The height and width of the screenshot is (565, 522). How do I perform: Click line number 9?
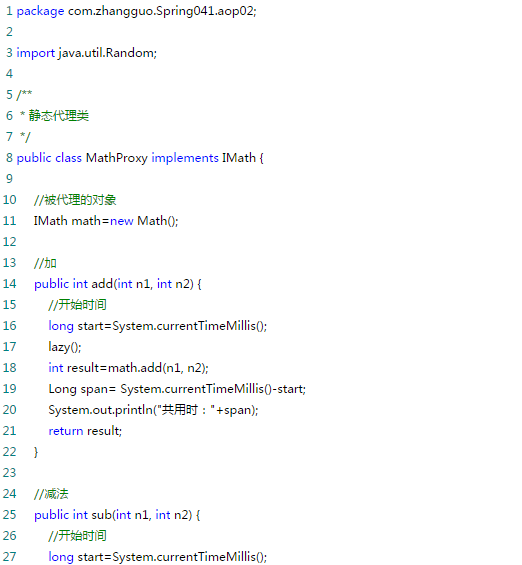[10, 179]
